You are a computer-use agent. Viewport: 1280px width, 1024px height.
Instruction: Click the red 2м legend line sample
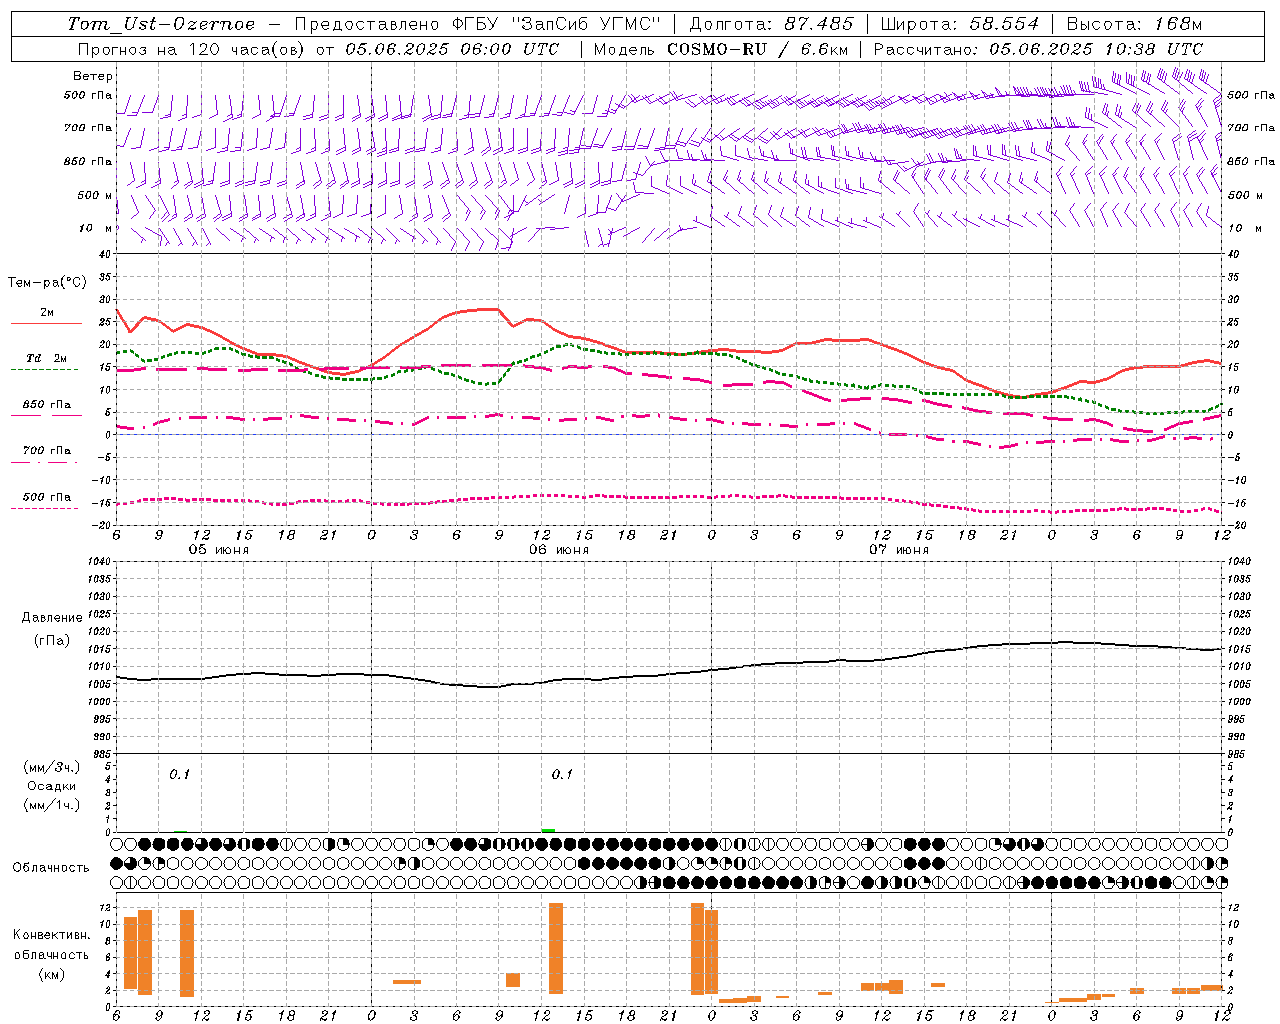pos(46,324)
